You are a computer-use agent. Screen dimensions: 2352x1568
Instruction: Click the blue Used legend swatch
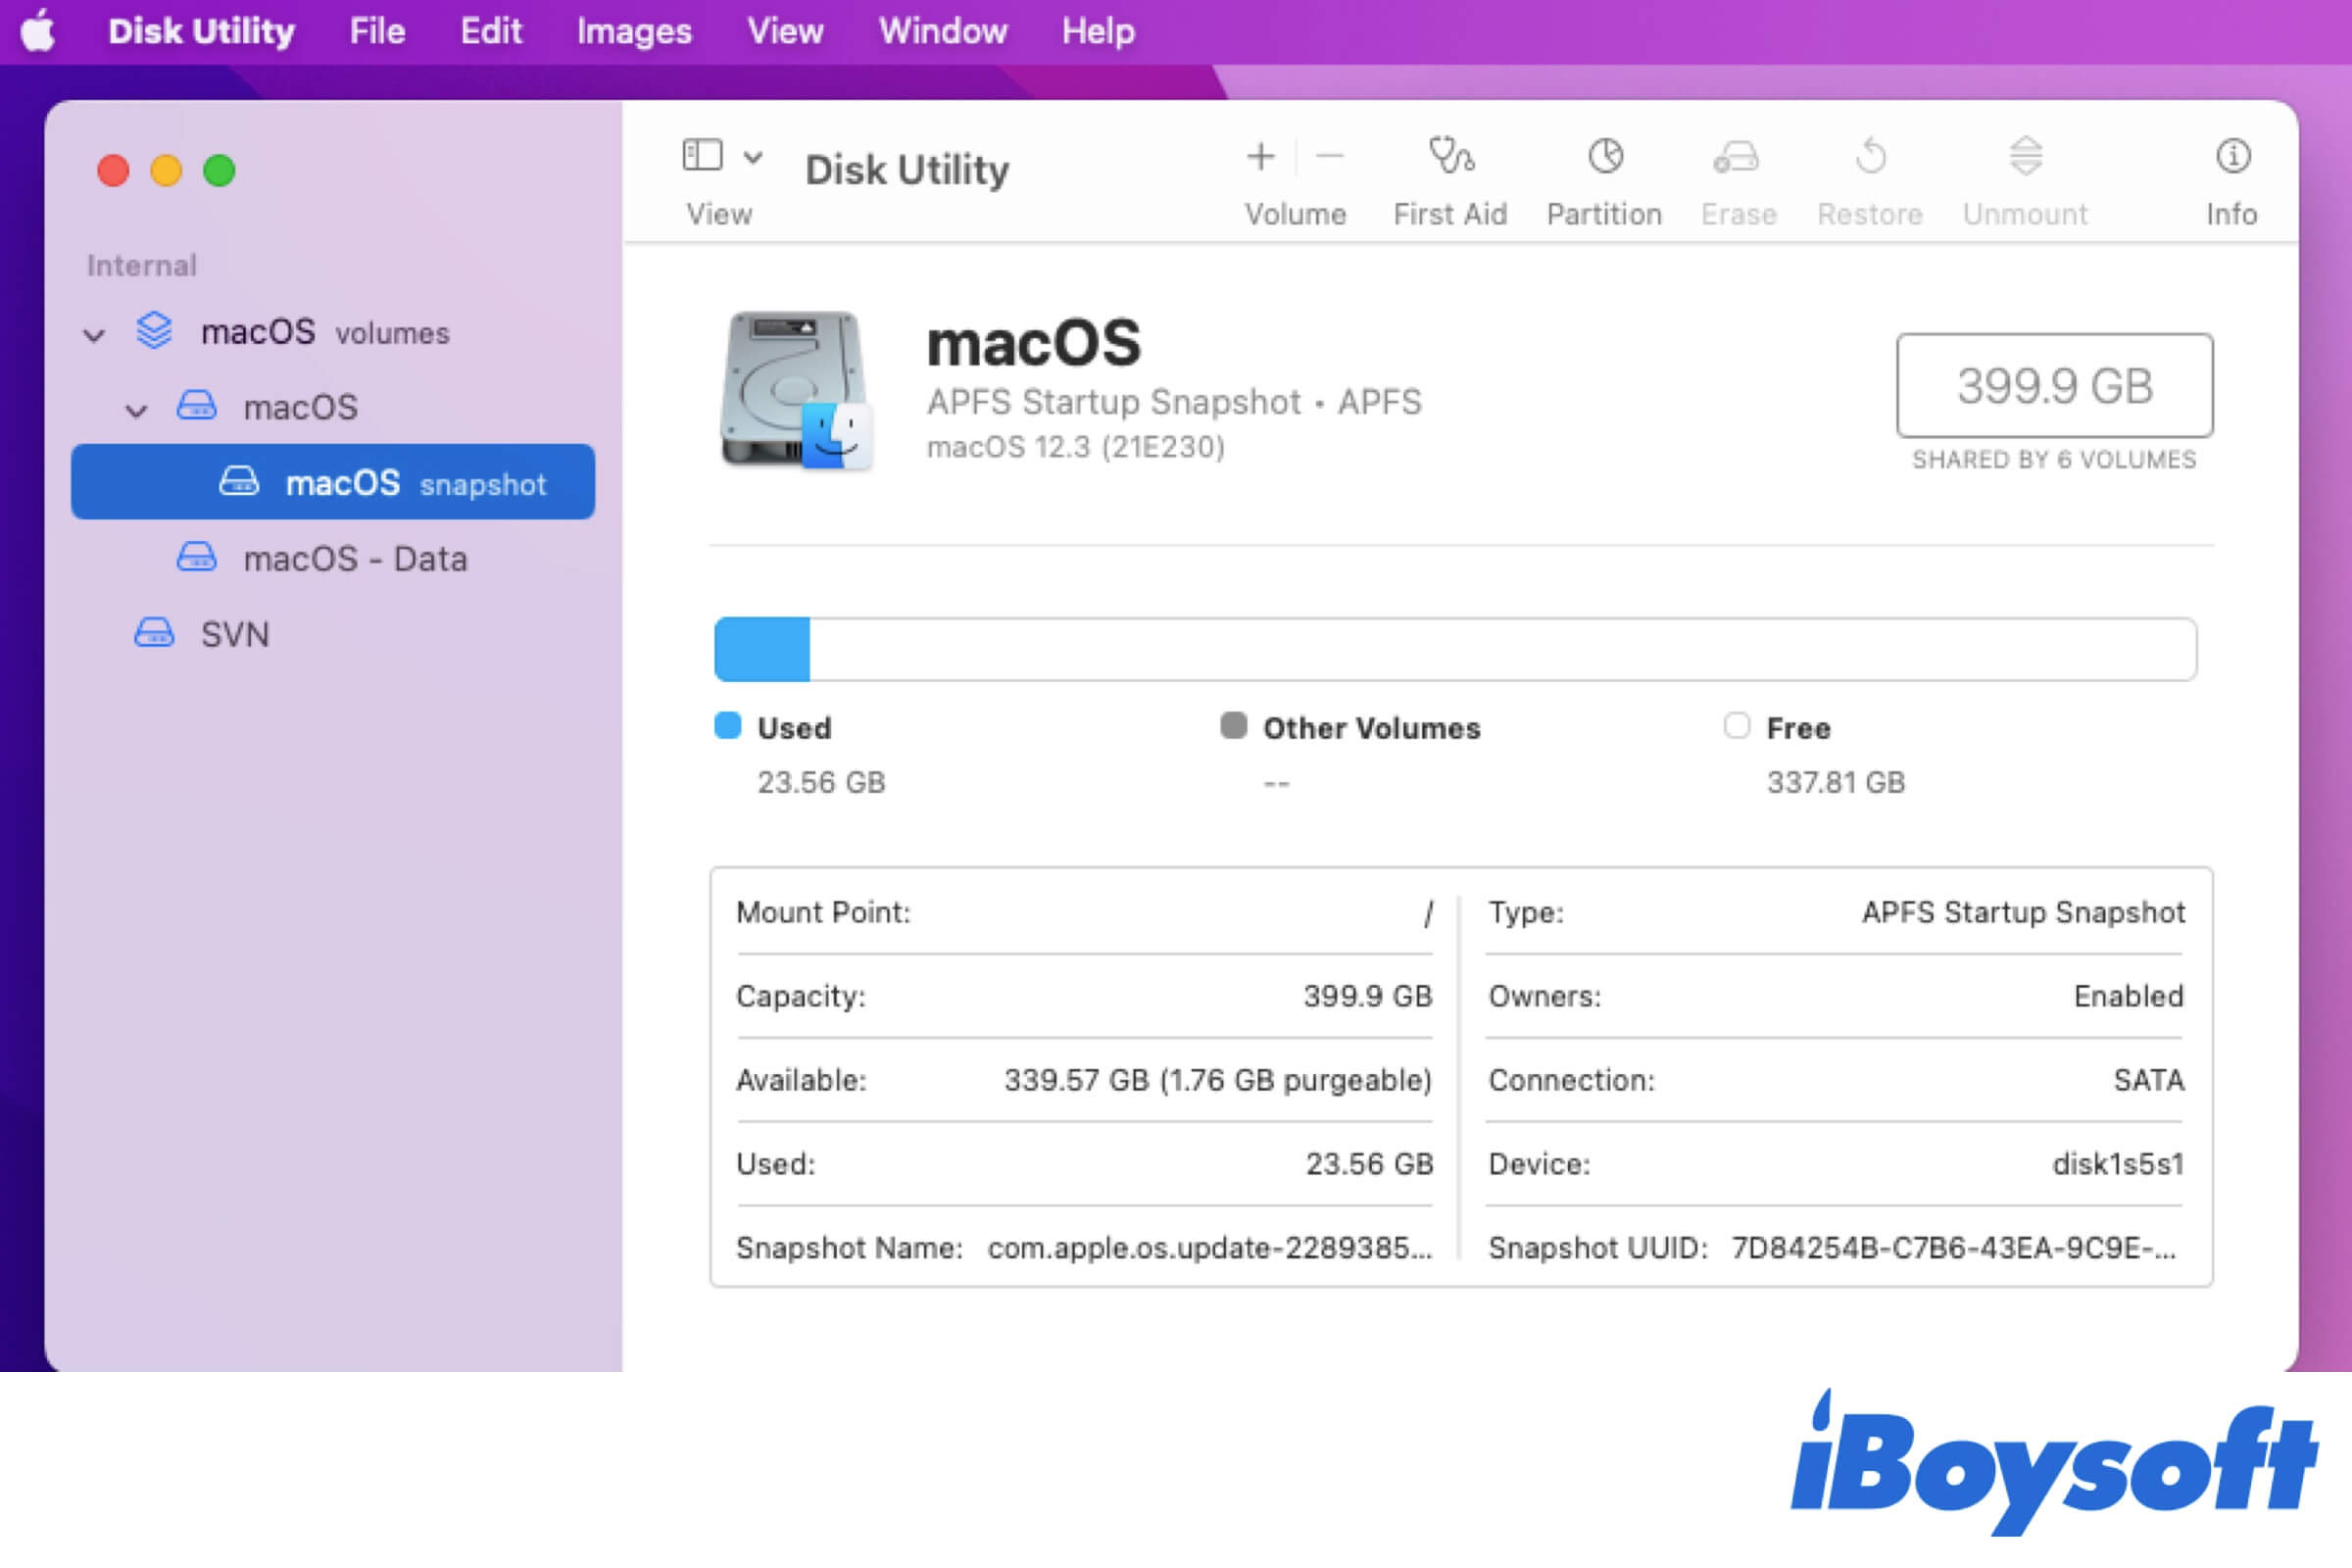728,726
